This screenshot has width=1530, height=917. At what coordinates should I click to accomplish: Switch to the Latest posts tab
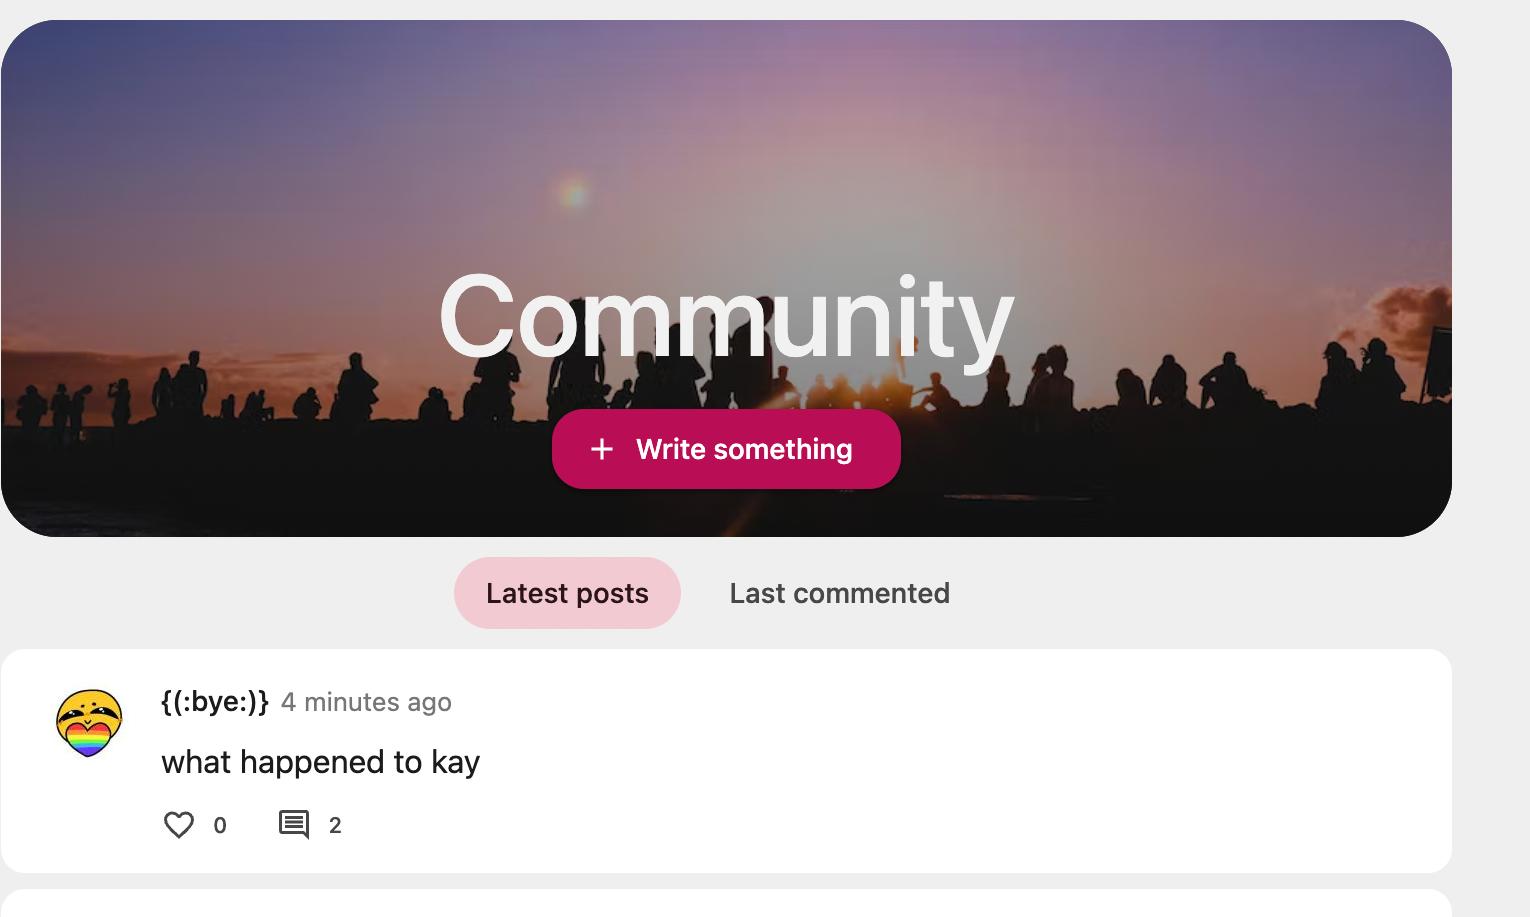coord(567,593)
